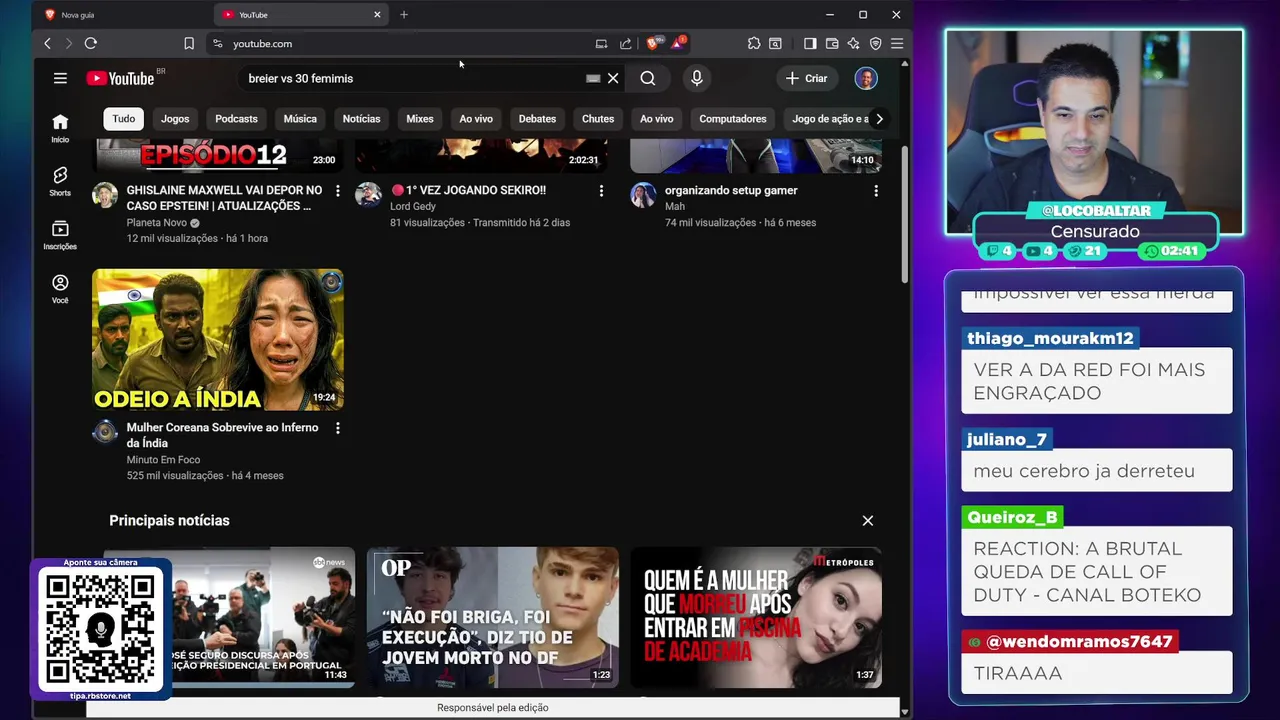Screen dimensions: 1280x720
Task: Select the Podcasts filter chip
Action: point(236,118)
